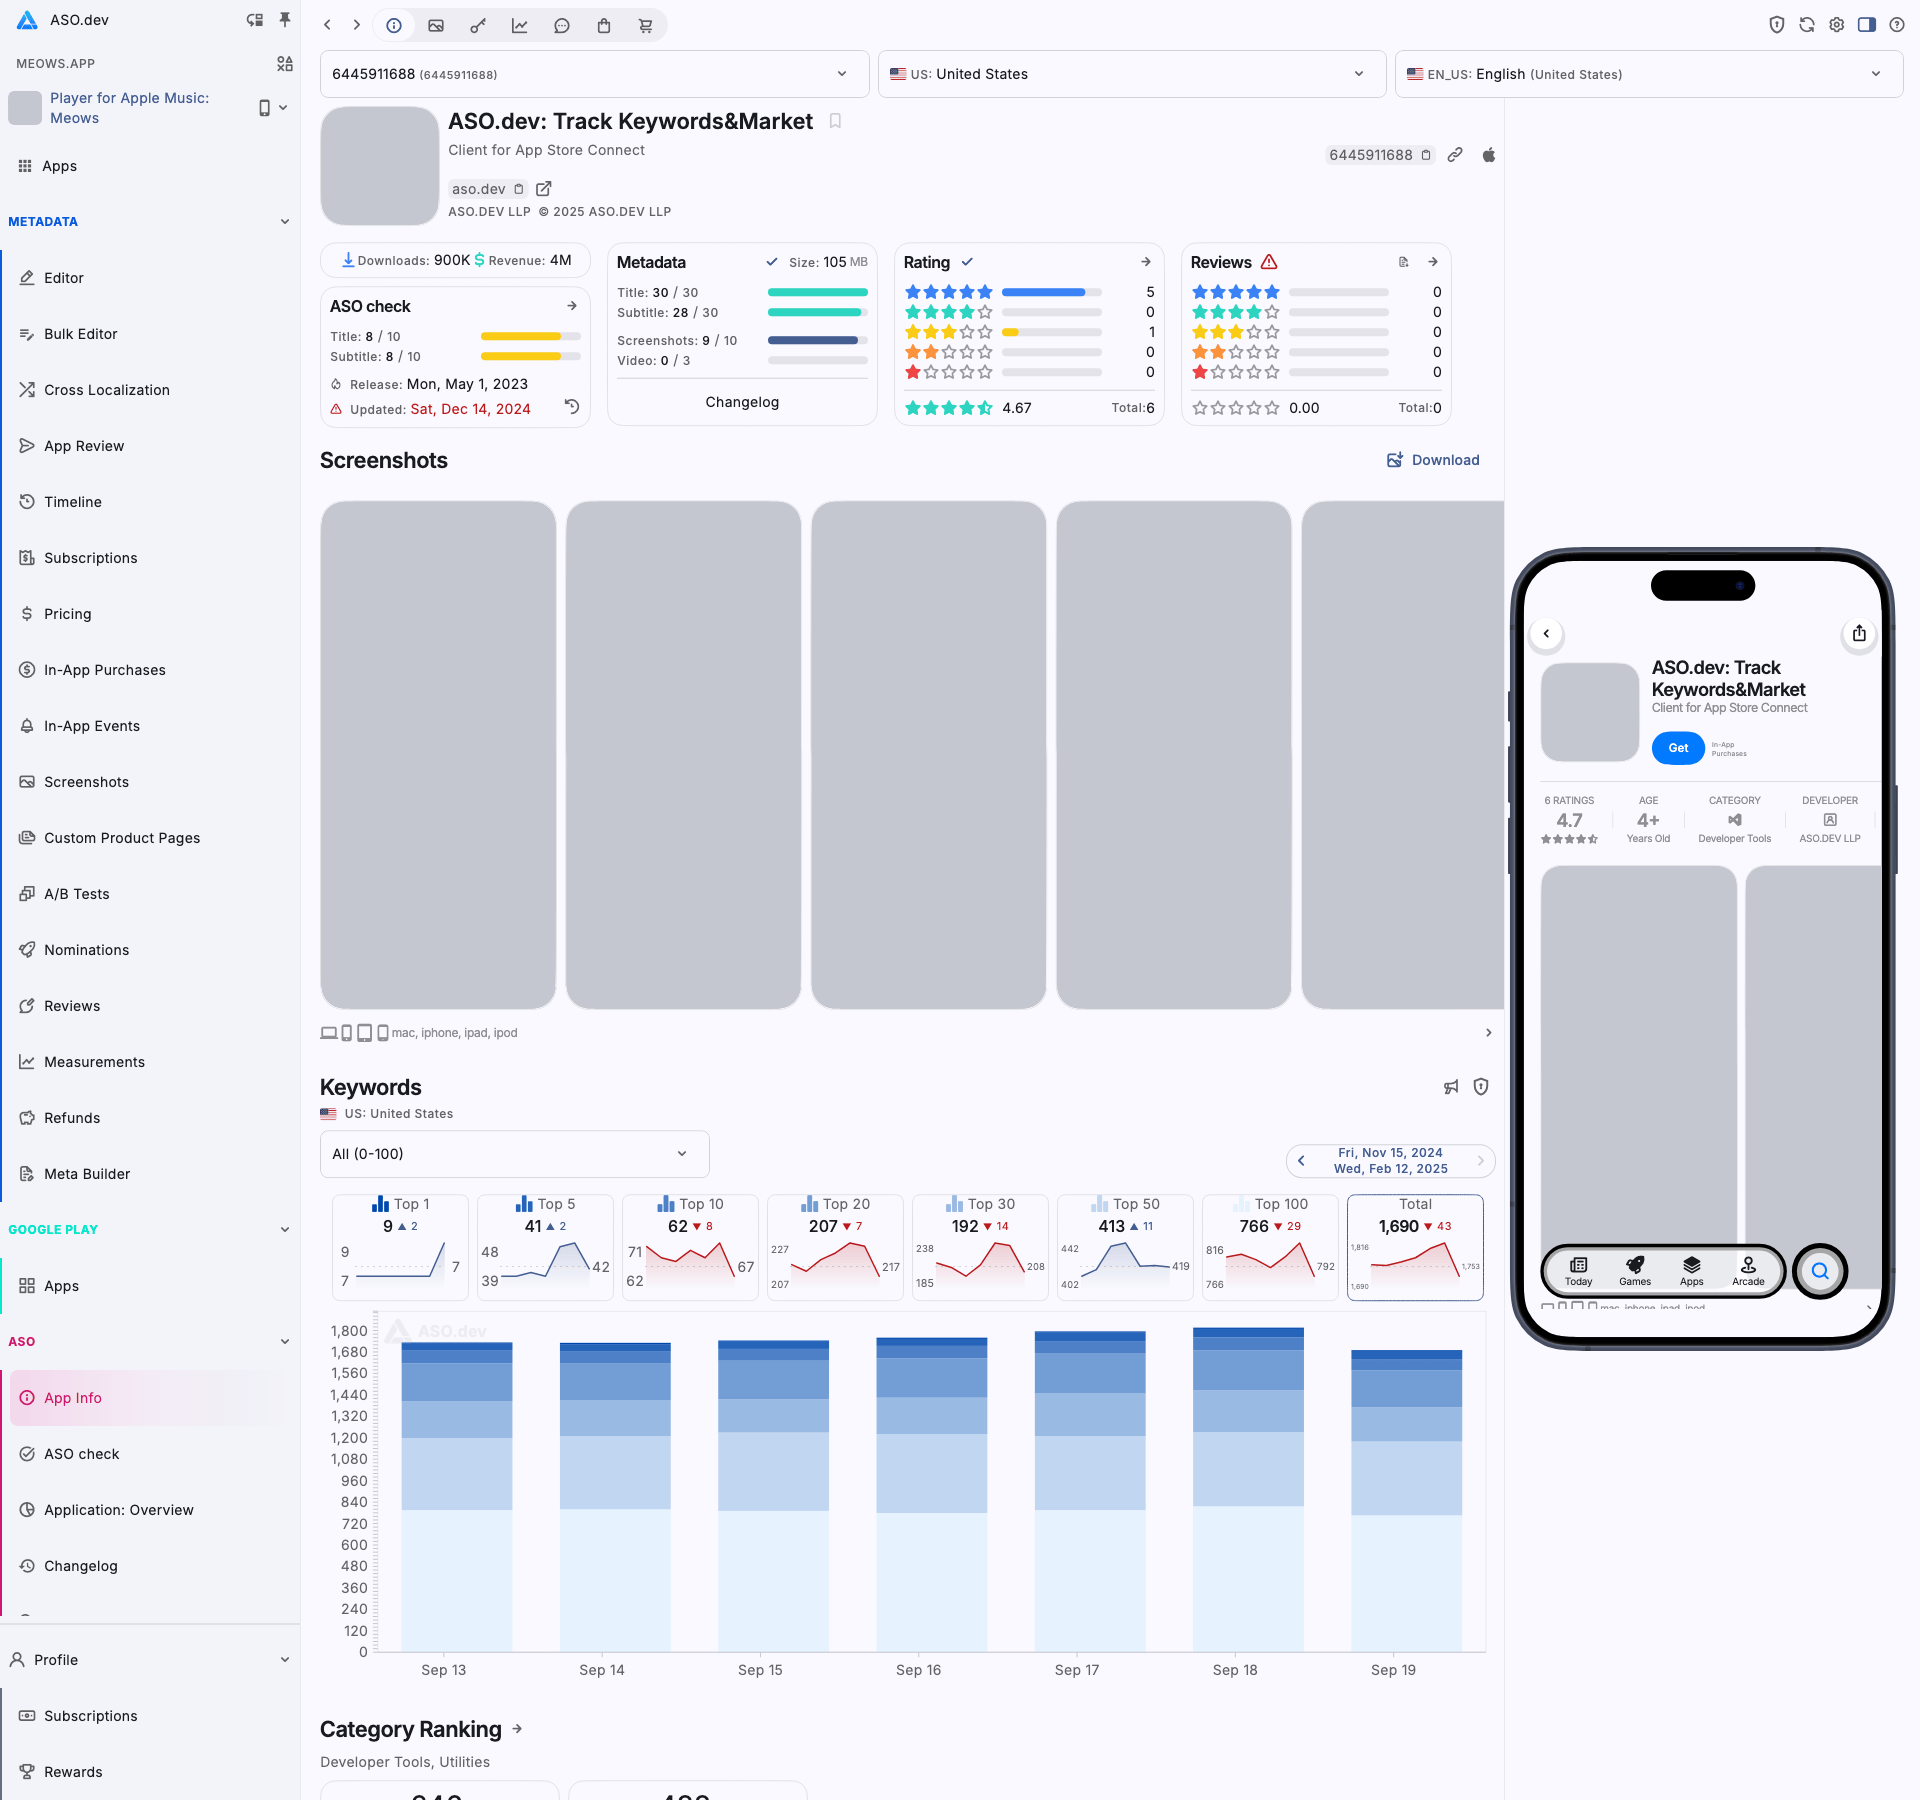The width and height of the screenshot is (1920, 1800).
Task: Open the chart analytics icon in top toolbar
Action: click(x=520, y=26)
